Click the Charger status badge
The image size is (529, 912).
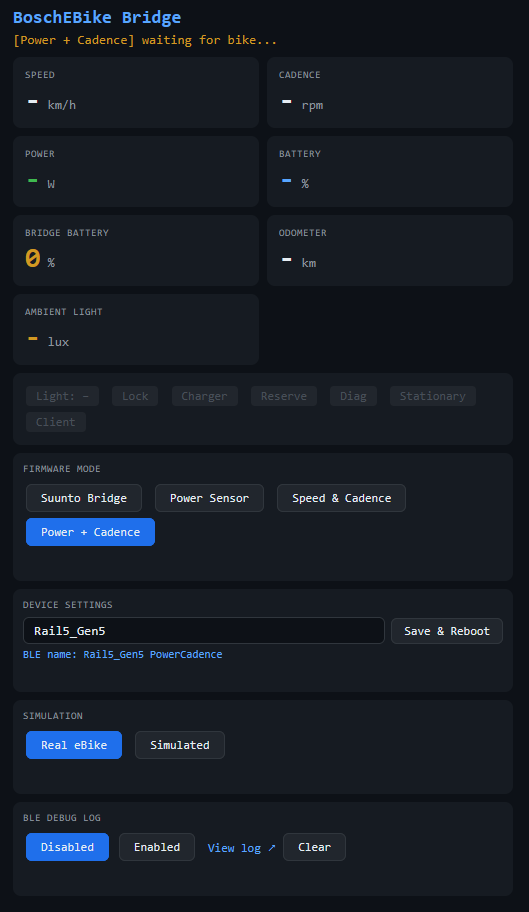(x=205, y=396)
